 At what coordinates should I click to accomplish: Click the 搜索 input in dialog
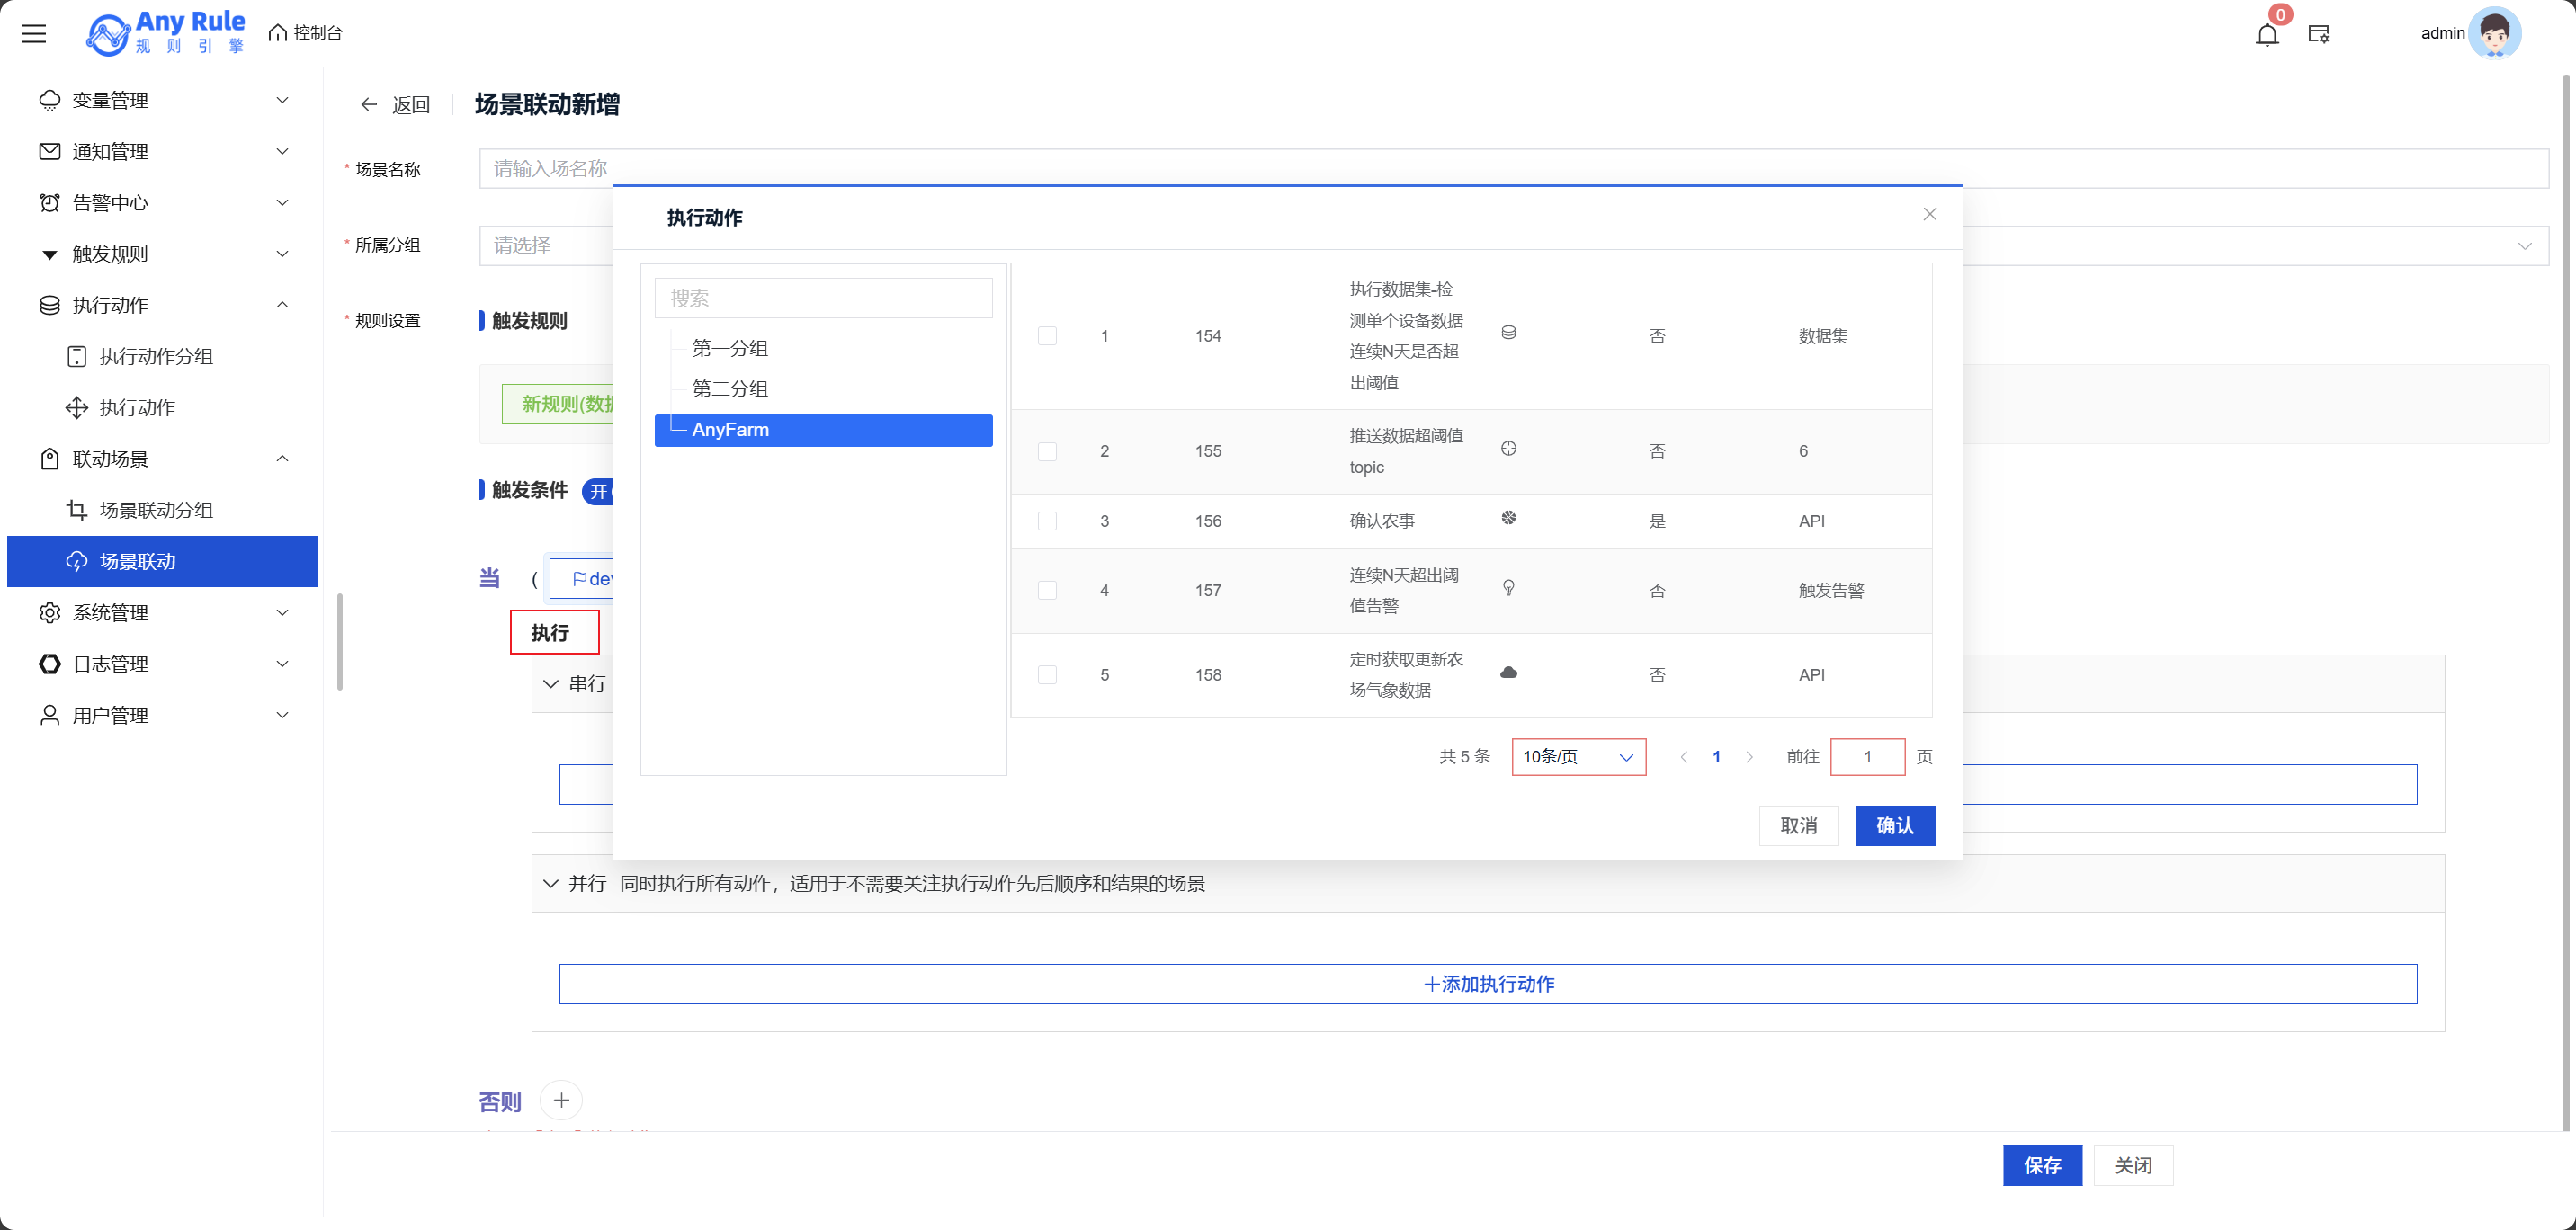pyautogui.click(x=823, y=298)
